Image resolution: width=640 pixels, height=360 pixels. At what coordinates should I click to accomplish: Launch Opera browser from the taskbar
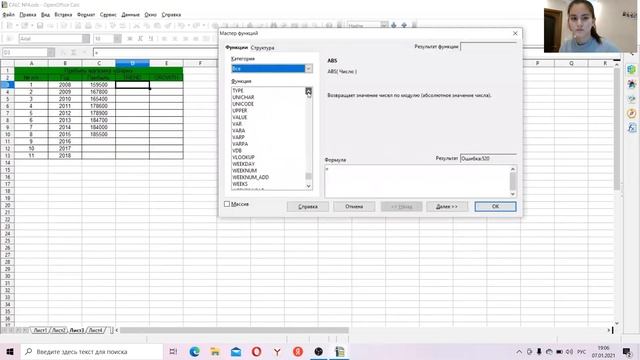click(256, 351)
